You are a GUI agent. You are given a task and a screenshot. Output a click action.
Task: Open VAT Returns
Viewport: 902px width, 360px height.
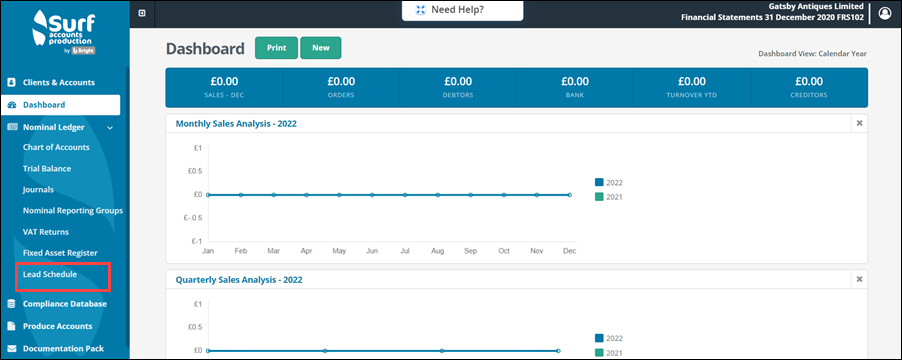click(x=45, y=232)
